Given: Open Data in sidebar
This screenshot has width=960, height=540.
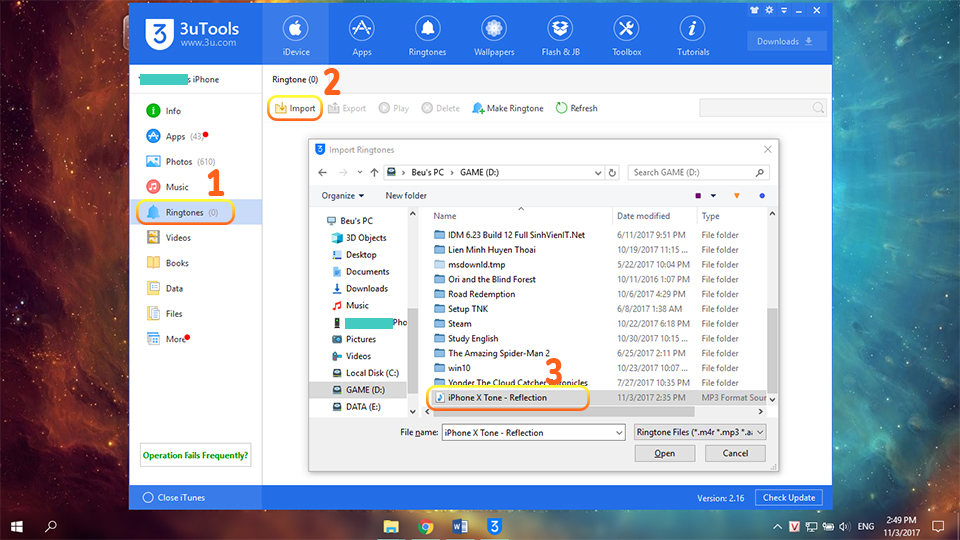Looking at the screenshot, I should click(195, 288).
